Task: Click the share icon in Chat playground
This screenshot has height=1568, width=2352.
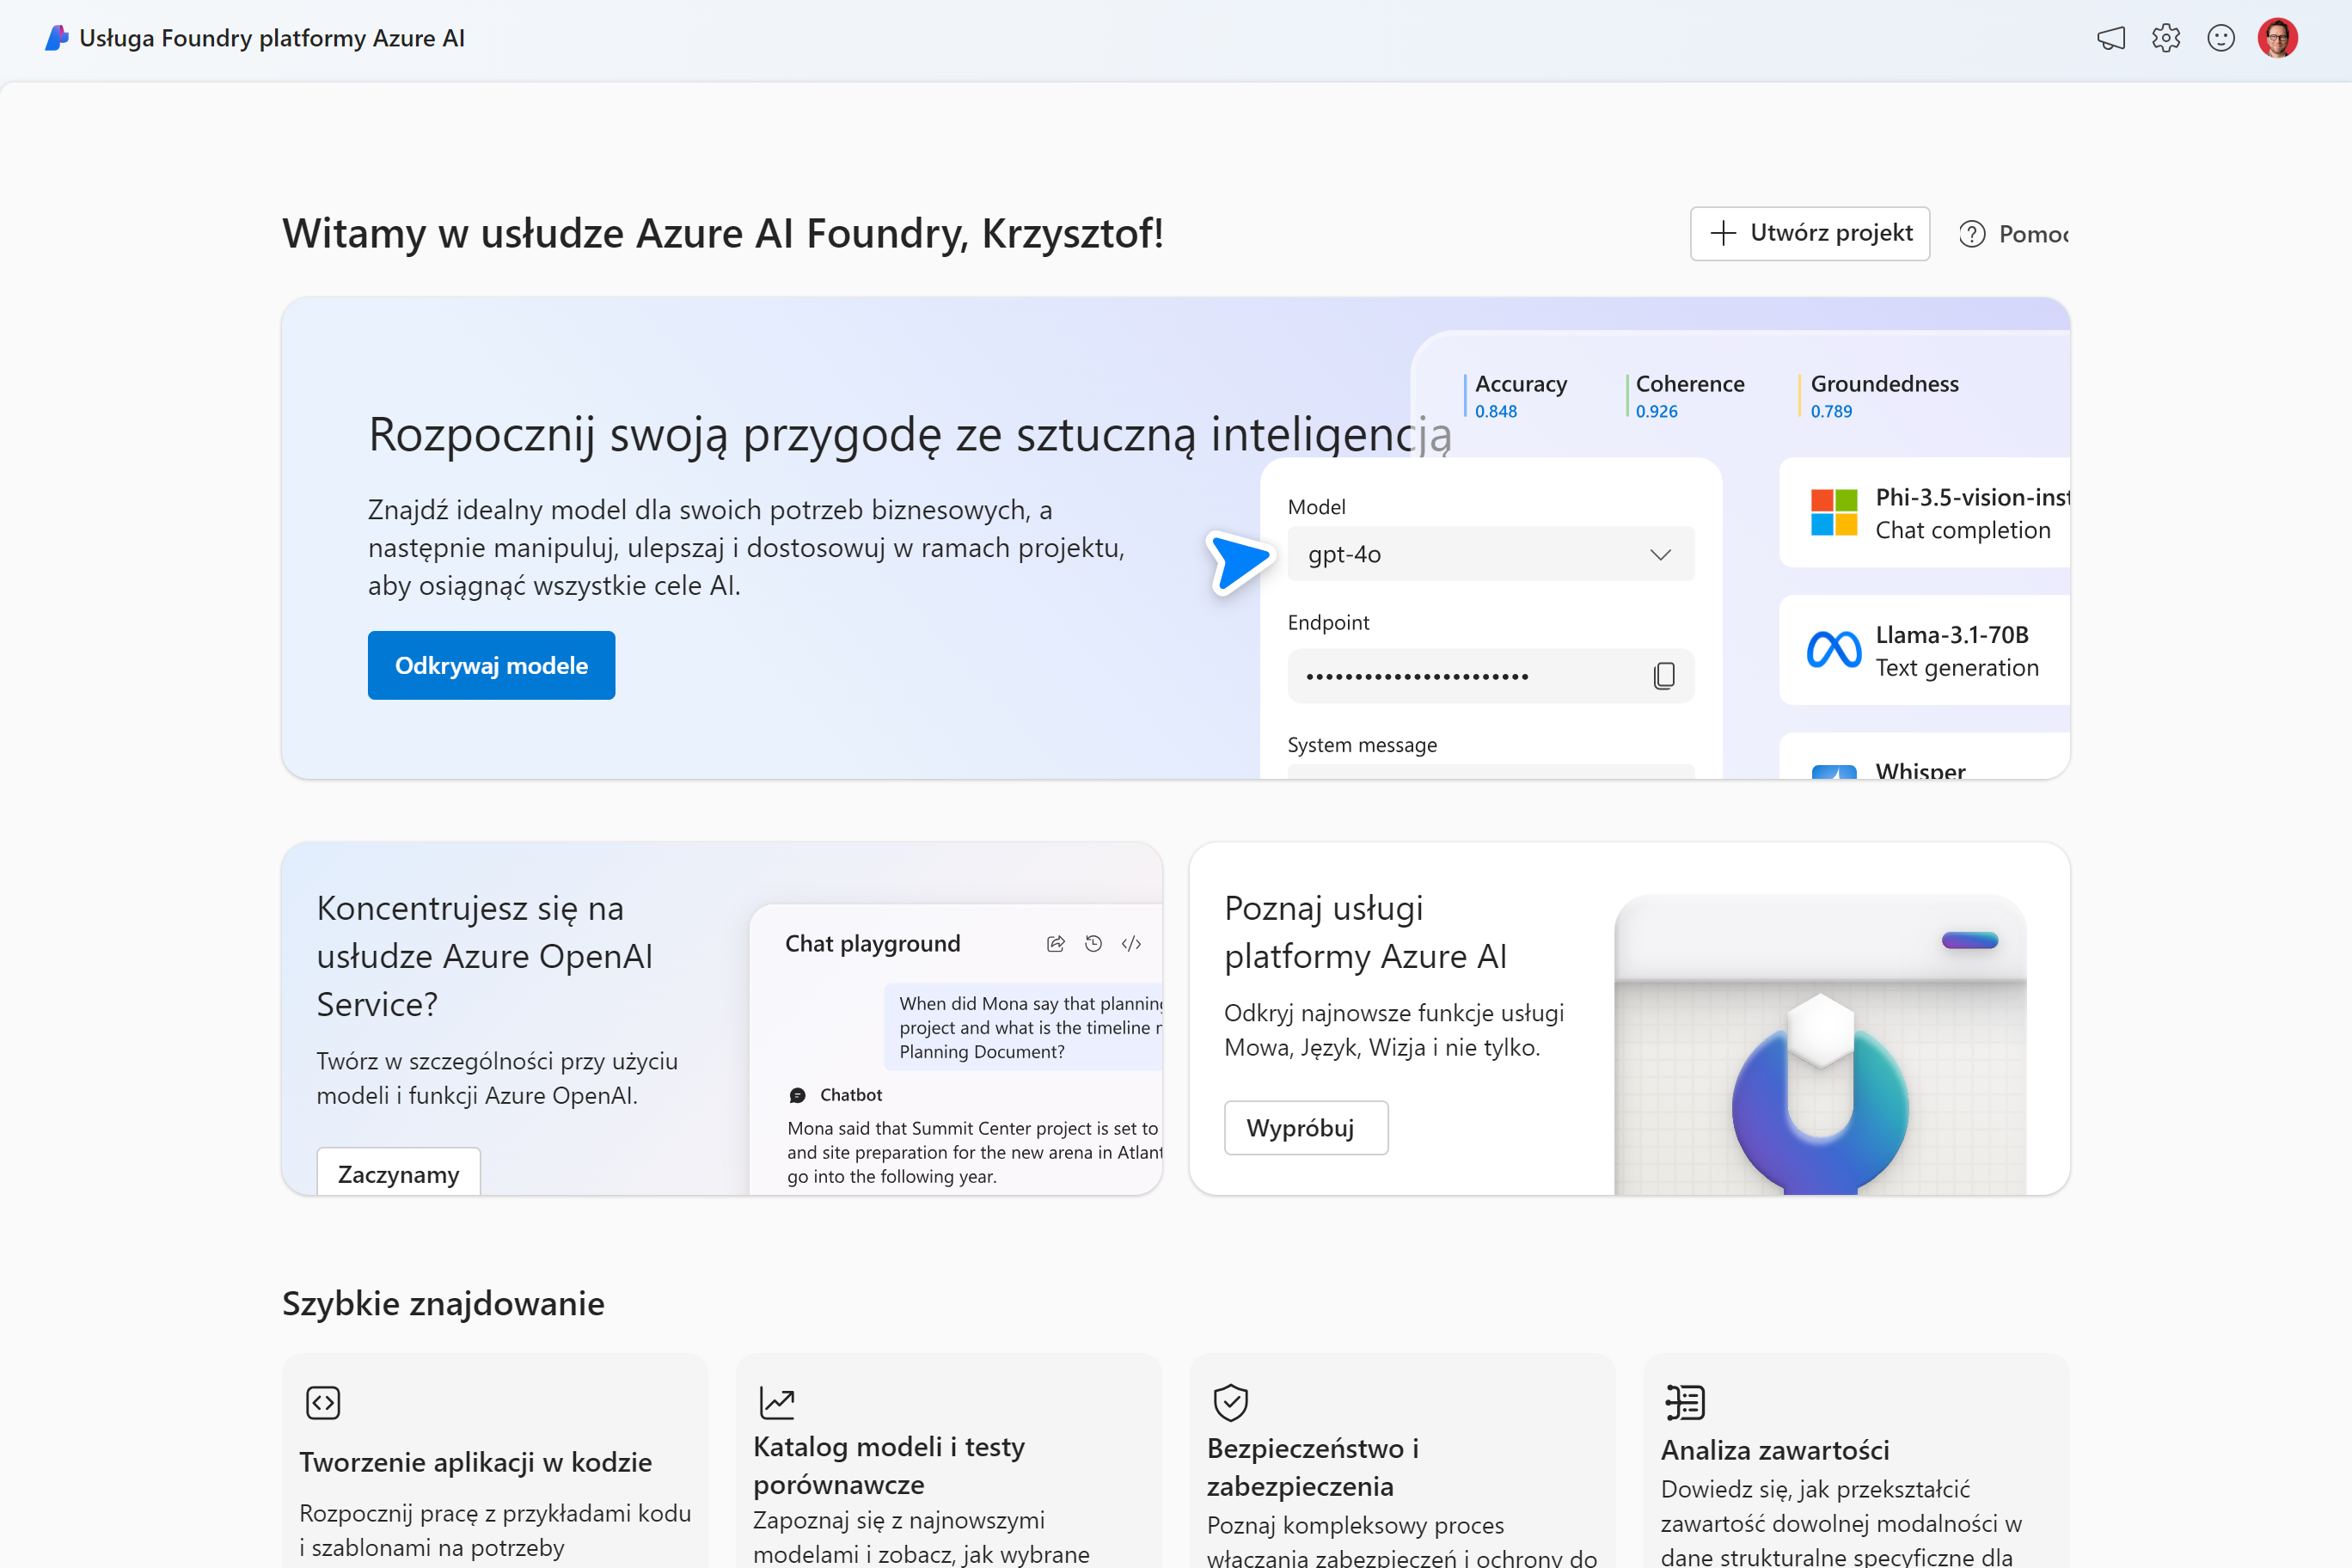Action: tap(1056, 944)
